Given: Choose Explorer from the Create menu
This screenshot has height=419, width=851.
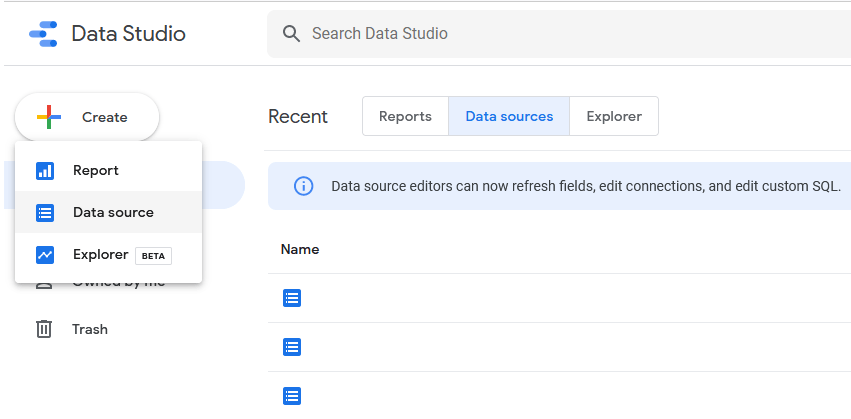Looking at the screenshot, I should (x=109, y=255).
